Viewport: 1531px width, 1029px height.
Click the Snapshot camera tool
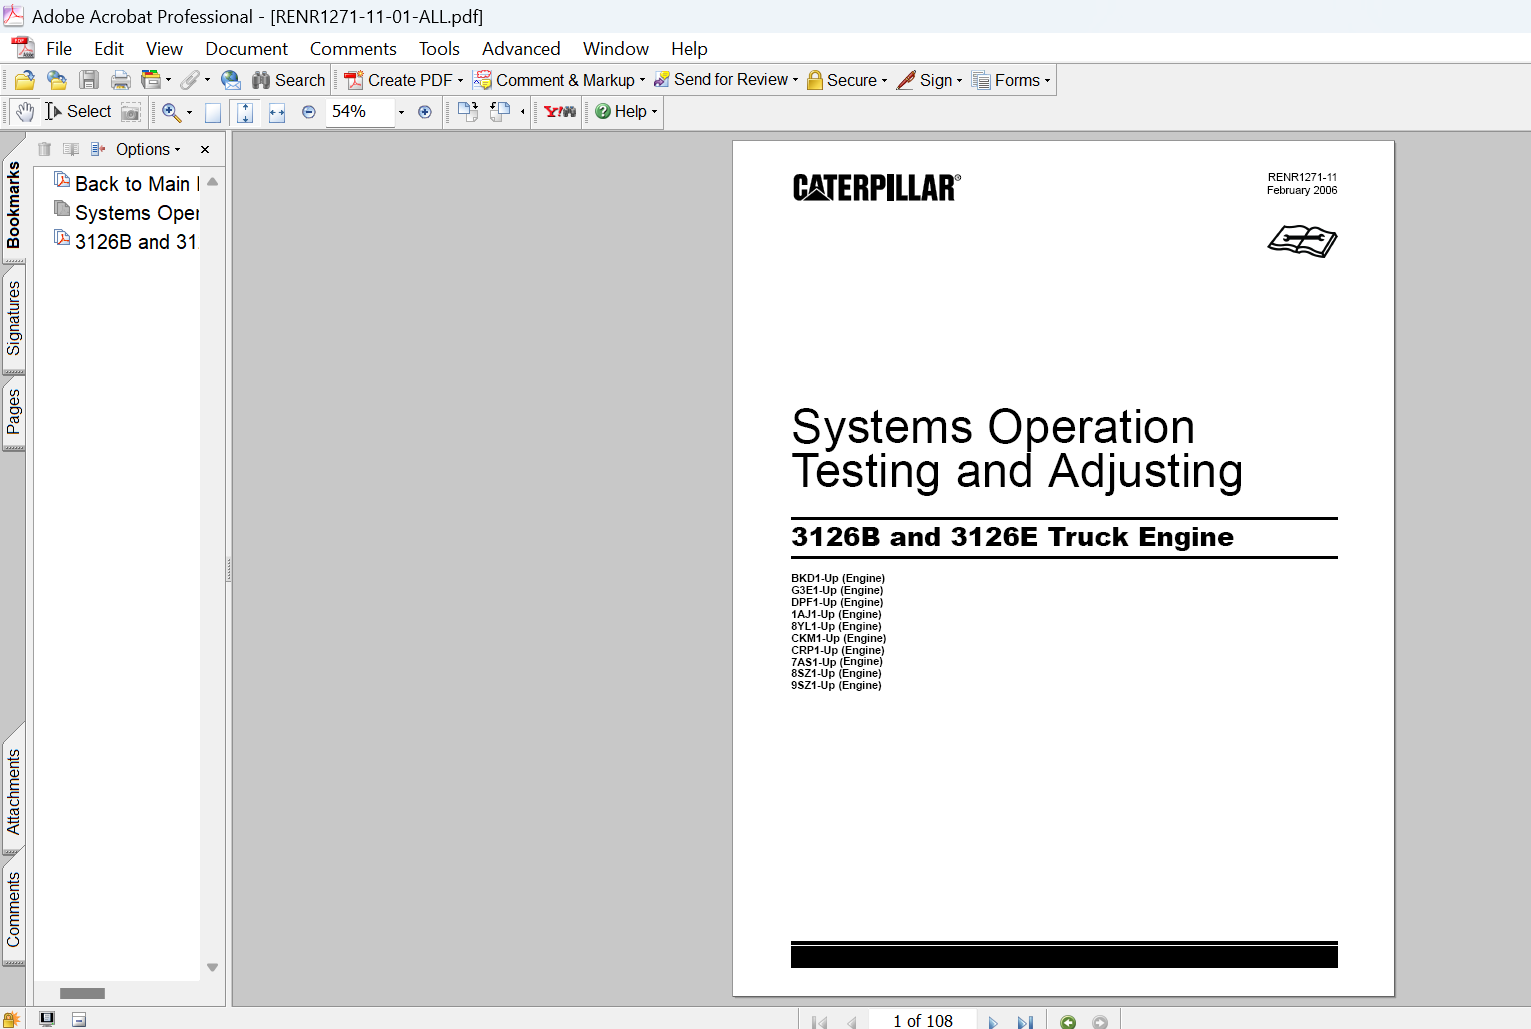131,112
